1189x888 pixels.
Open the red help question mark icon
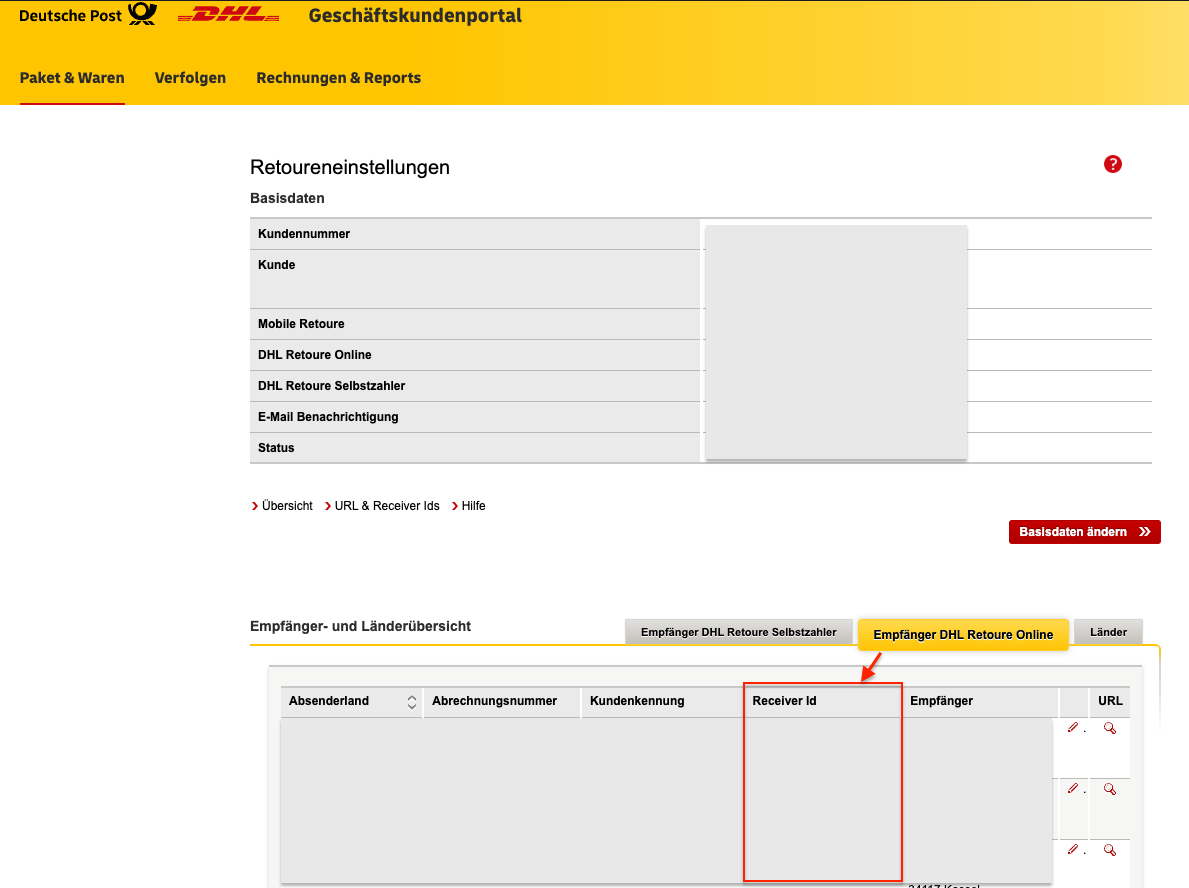(1113, 163)
